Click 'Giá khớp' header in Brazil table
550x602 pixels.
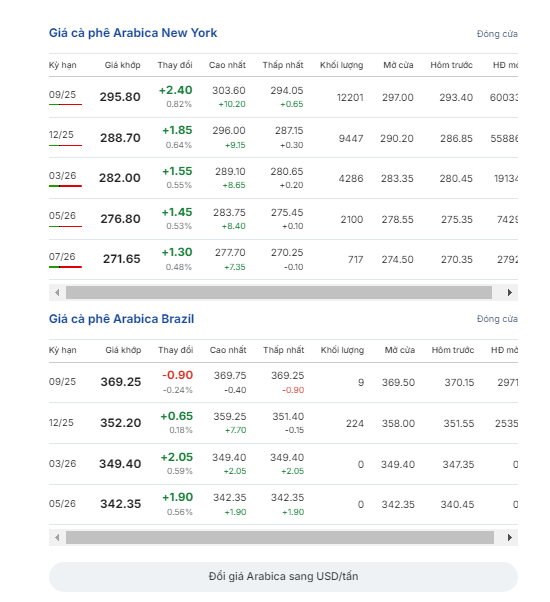[x=123, y=351]
